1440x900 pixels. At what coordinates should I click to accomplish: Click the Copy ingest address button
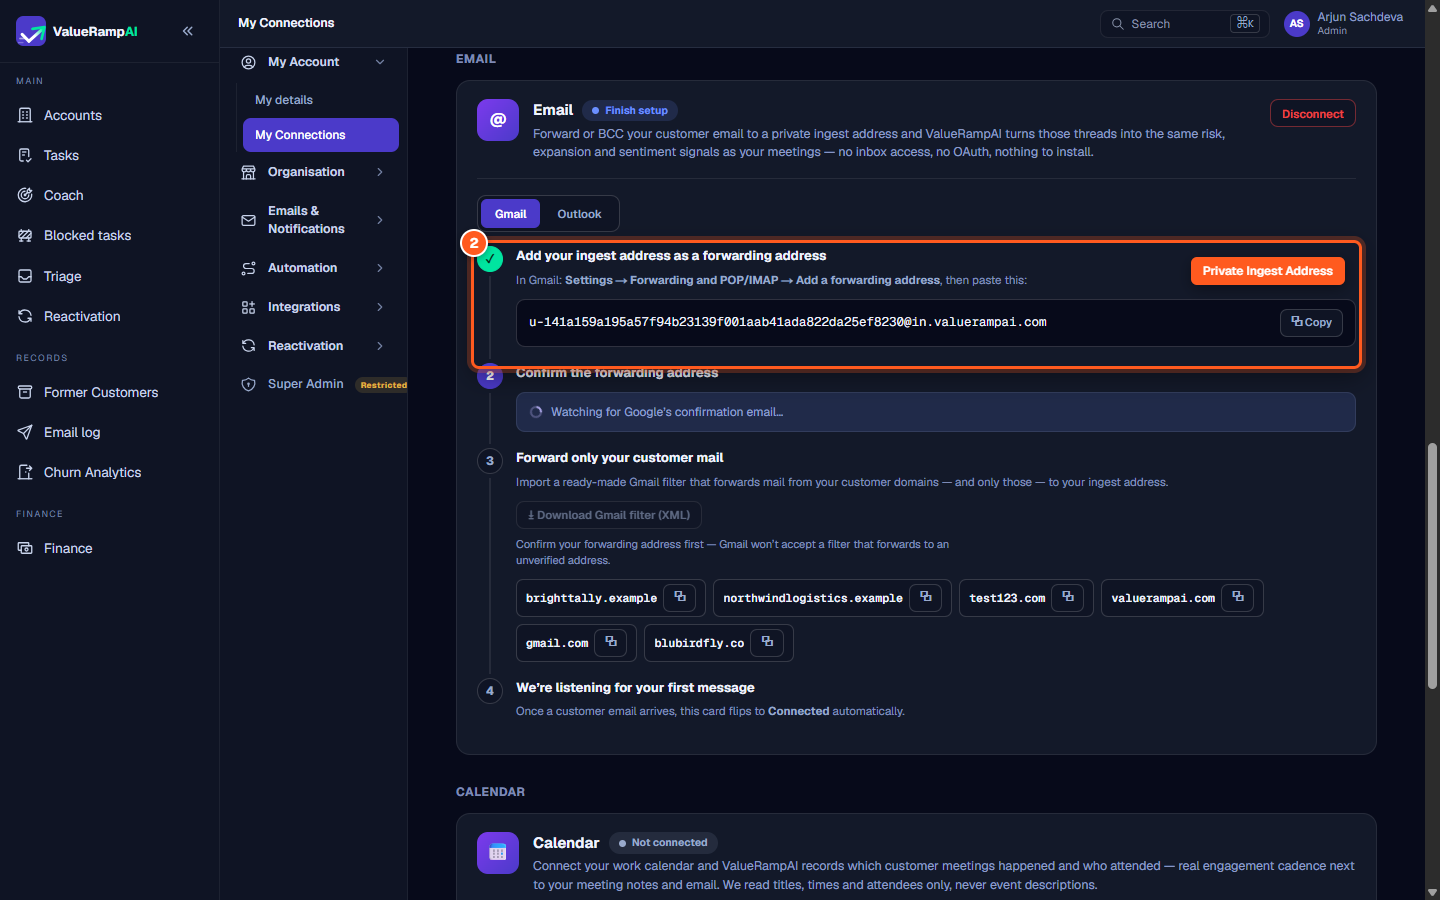(x=1311, y=322)
